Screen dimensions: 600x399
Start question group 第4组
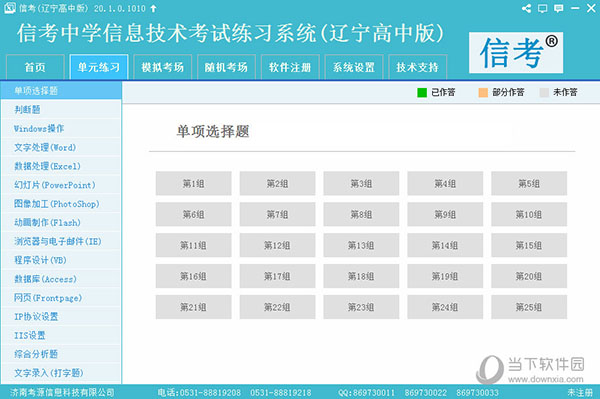coord(445,184)
